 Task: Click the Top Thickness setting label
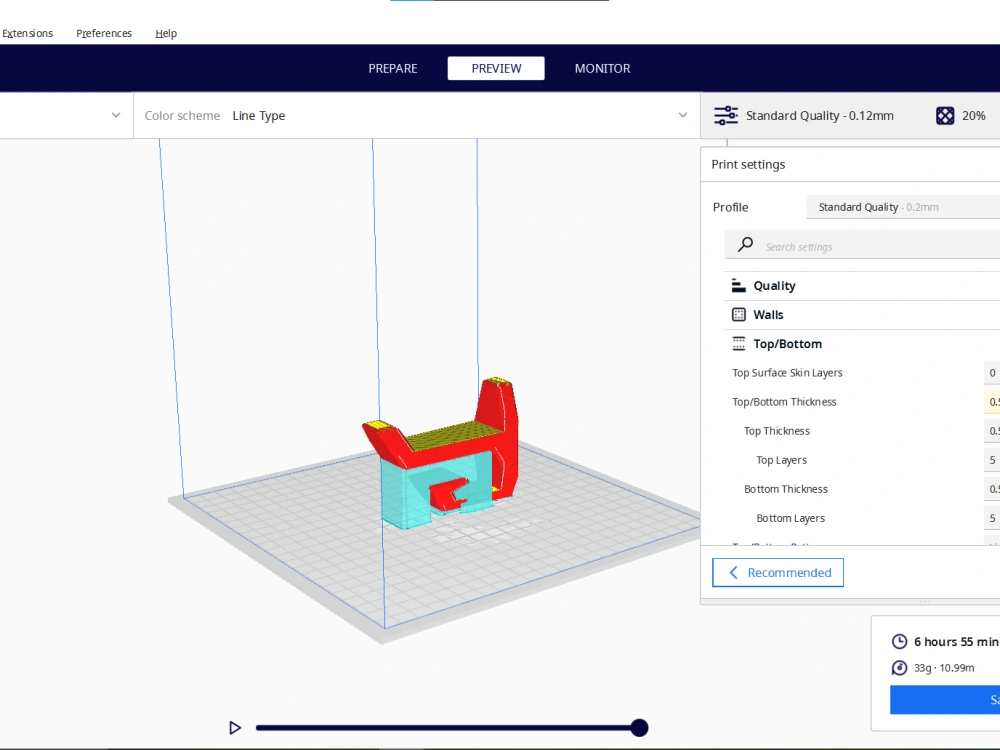coord(776,431)
